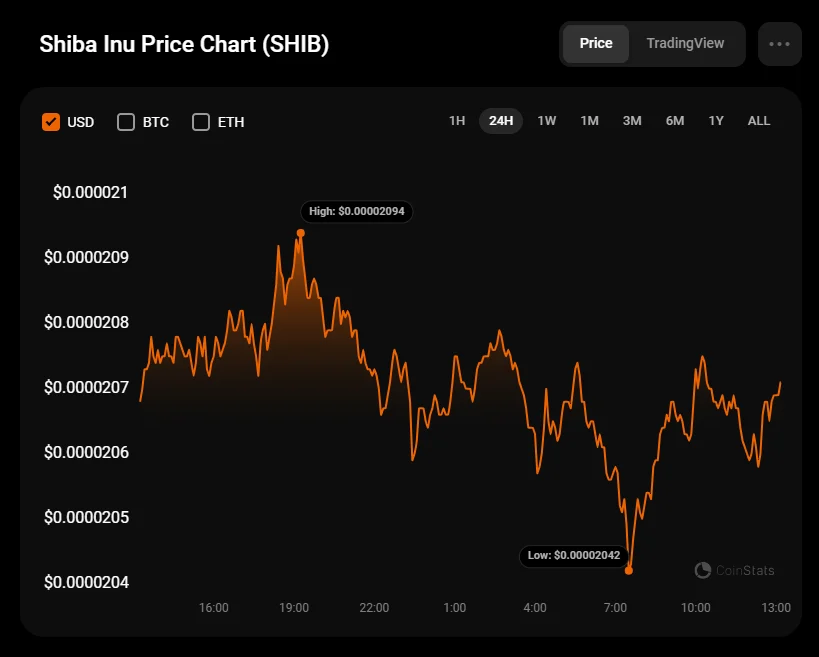Show the ALL time price history
The height and width of the screenshot is (657, 819).
759,121
